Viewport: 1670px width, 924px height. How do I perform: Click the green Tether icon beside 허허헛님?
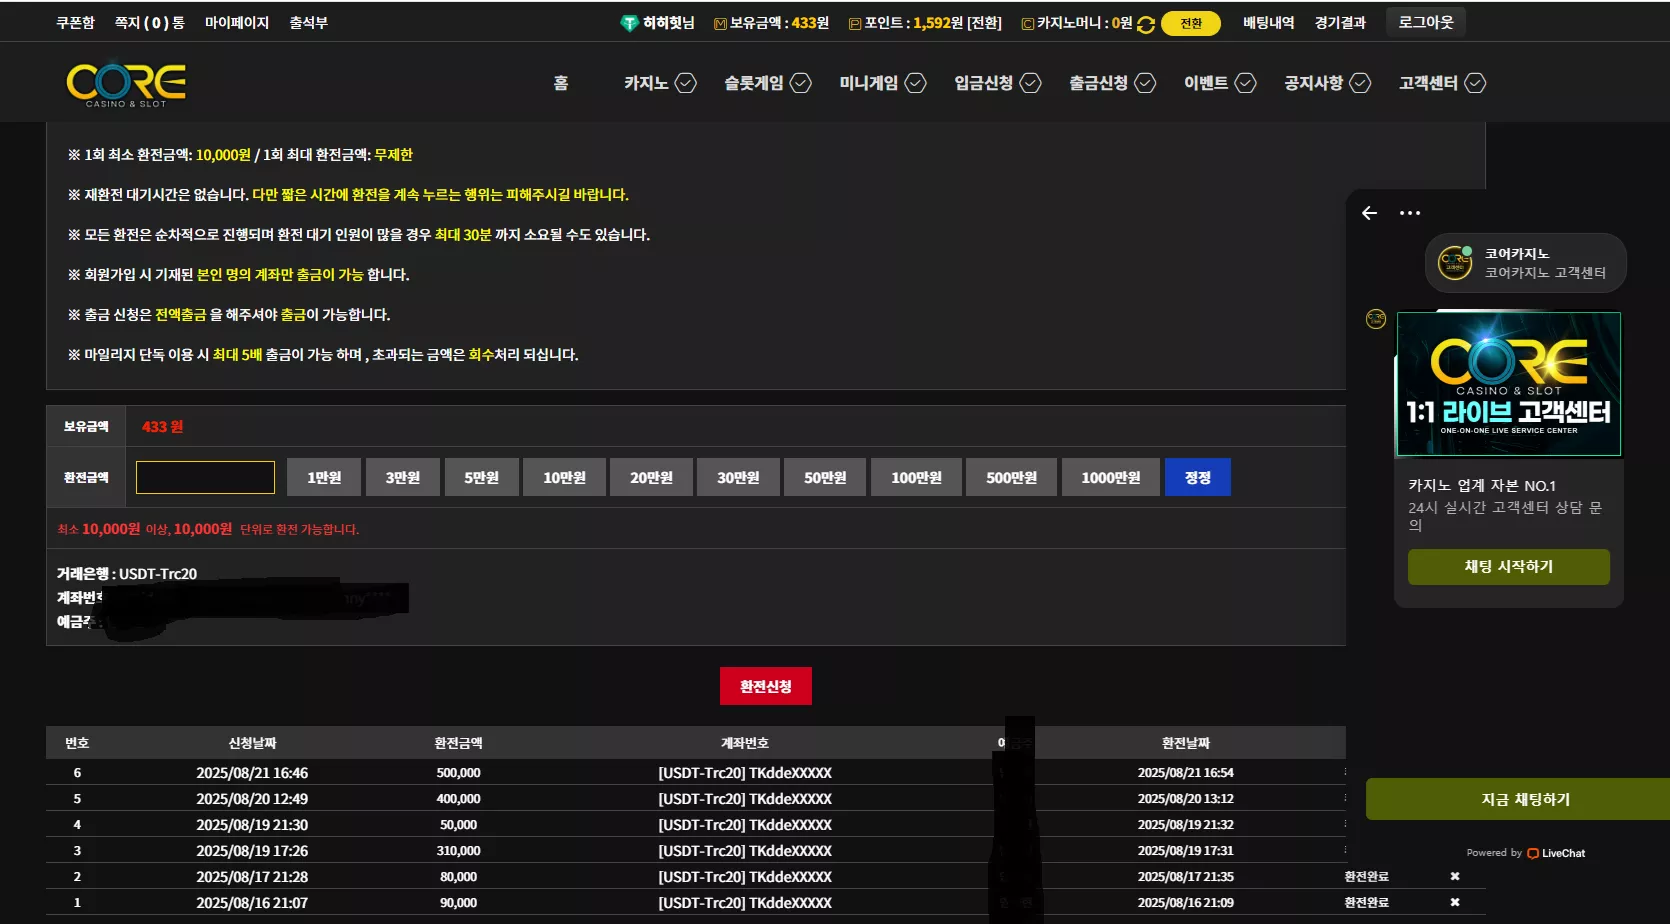(629, 23)
